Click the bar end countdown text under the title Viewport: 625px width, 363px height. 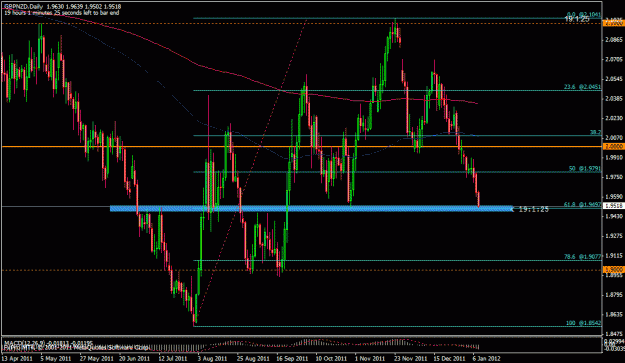tap(62, 13)
